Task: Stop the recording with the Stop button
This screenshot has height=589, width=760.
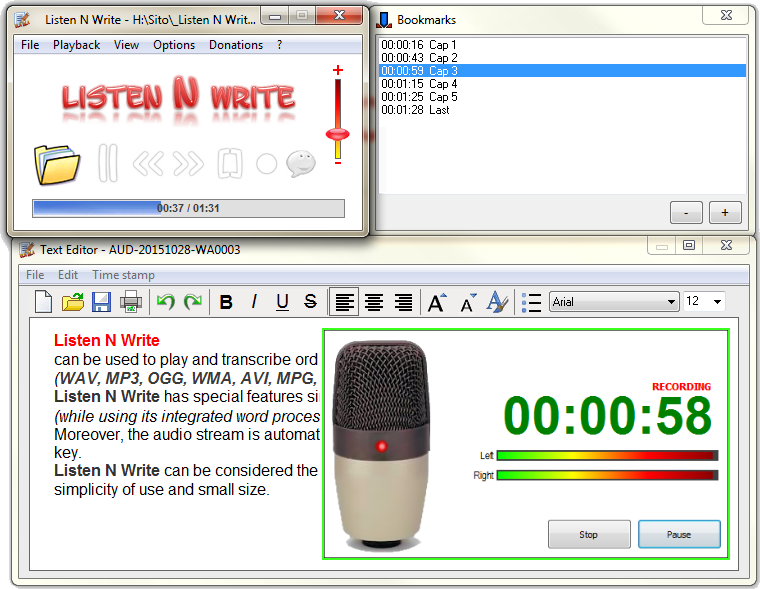Action: (589, 534)
